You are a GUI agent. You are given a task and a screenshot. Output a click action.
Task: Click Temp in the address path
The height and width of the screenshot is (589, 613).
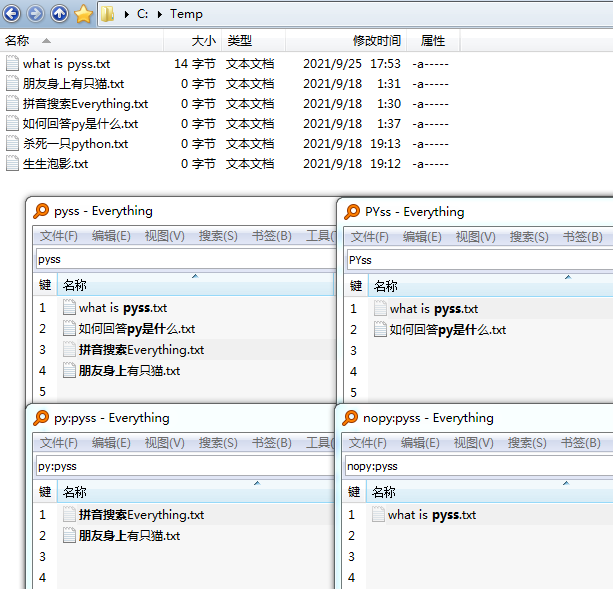click(186, 14)
